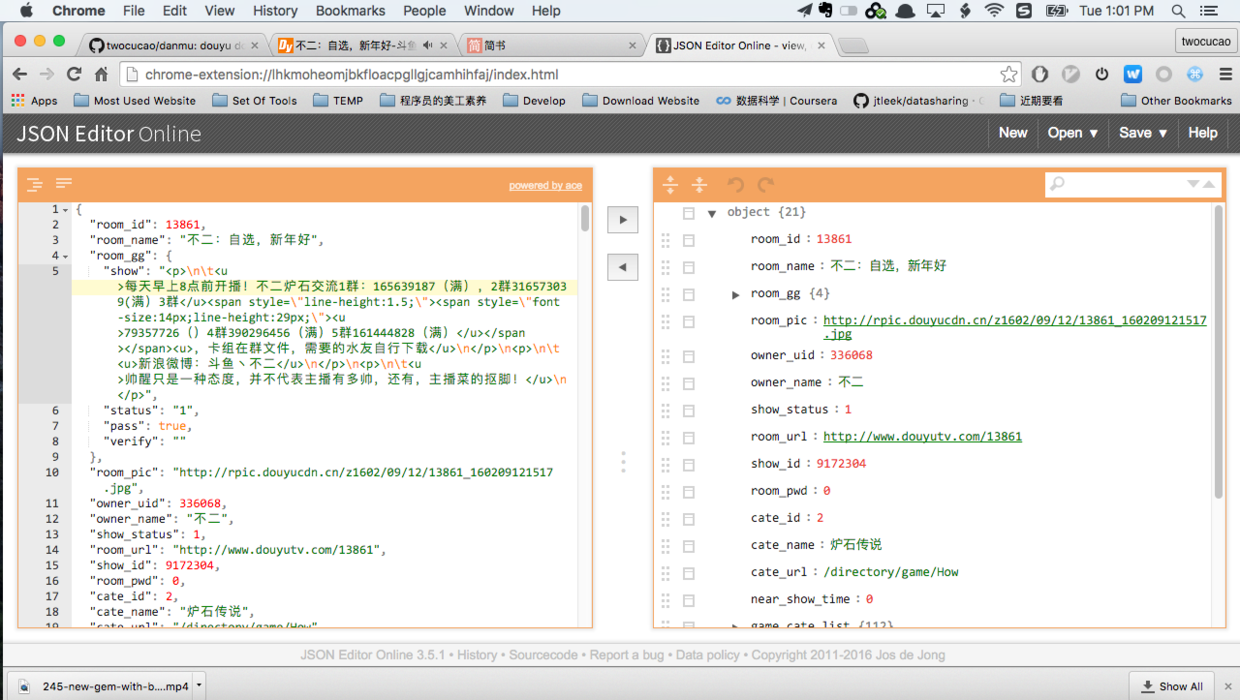The width and height of the screenshot is (1240, 700).
Task: Click the Chrome back arrow
Action: point(20,74)
